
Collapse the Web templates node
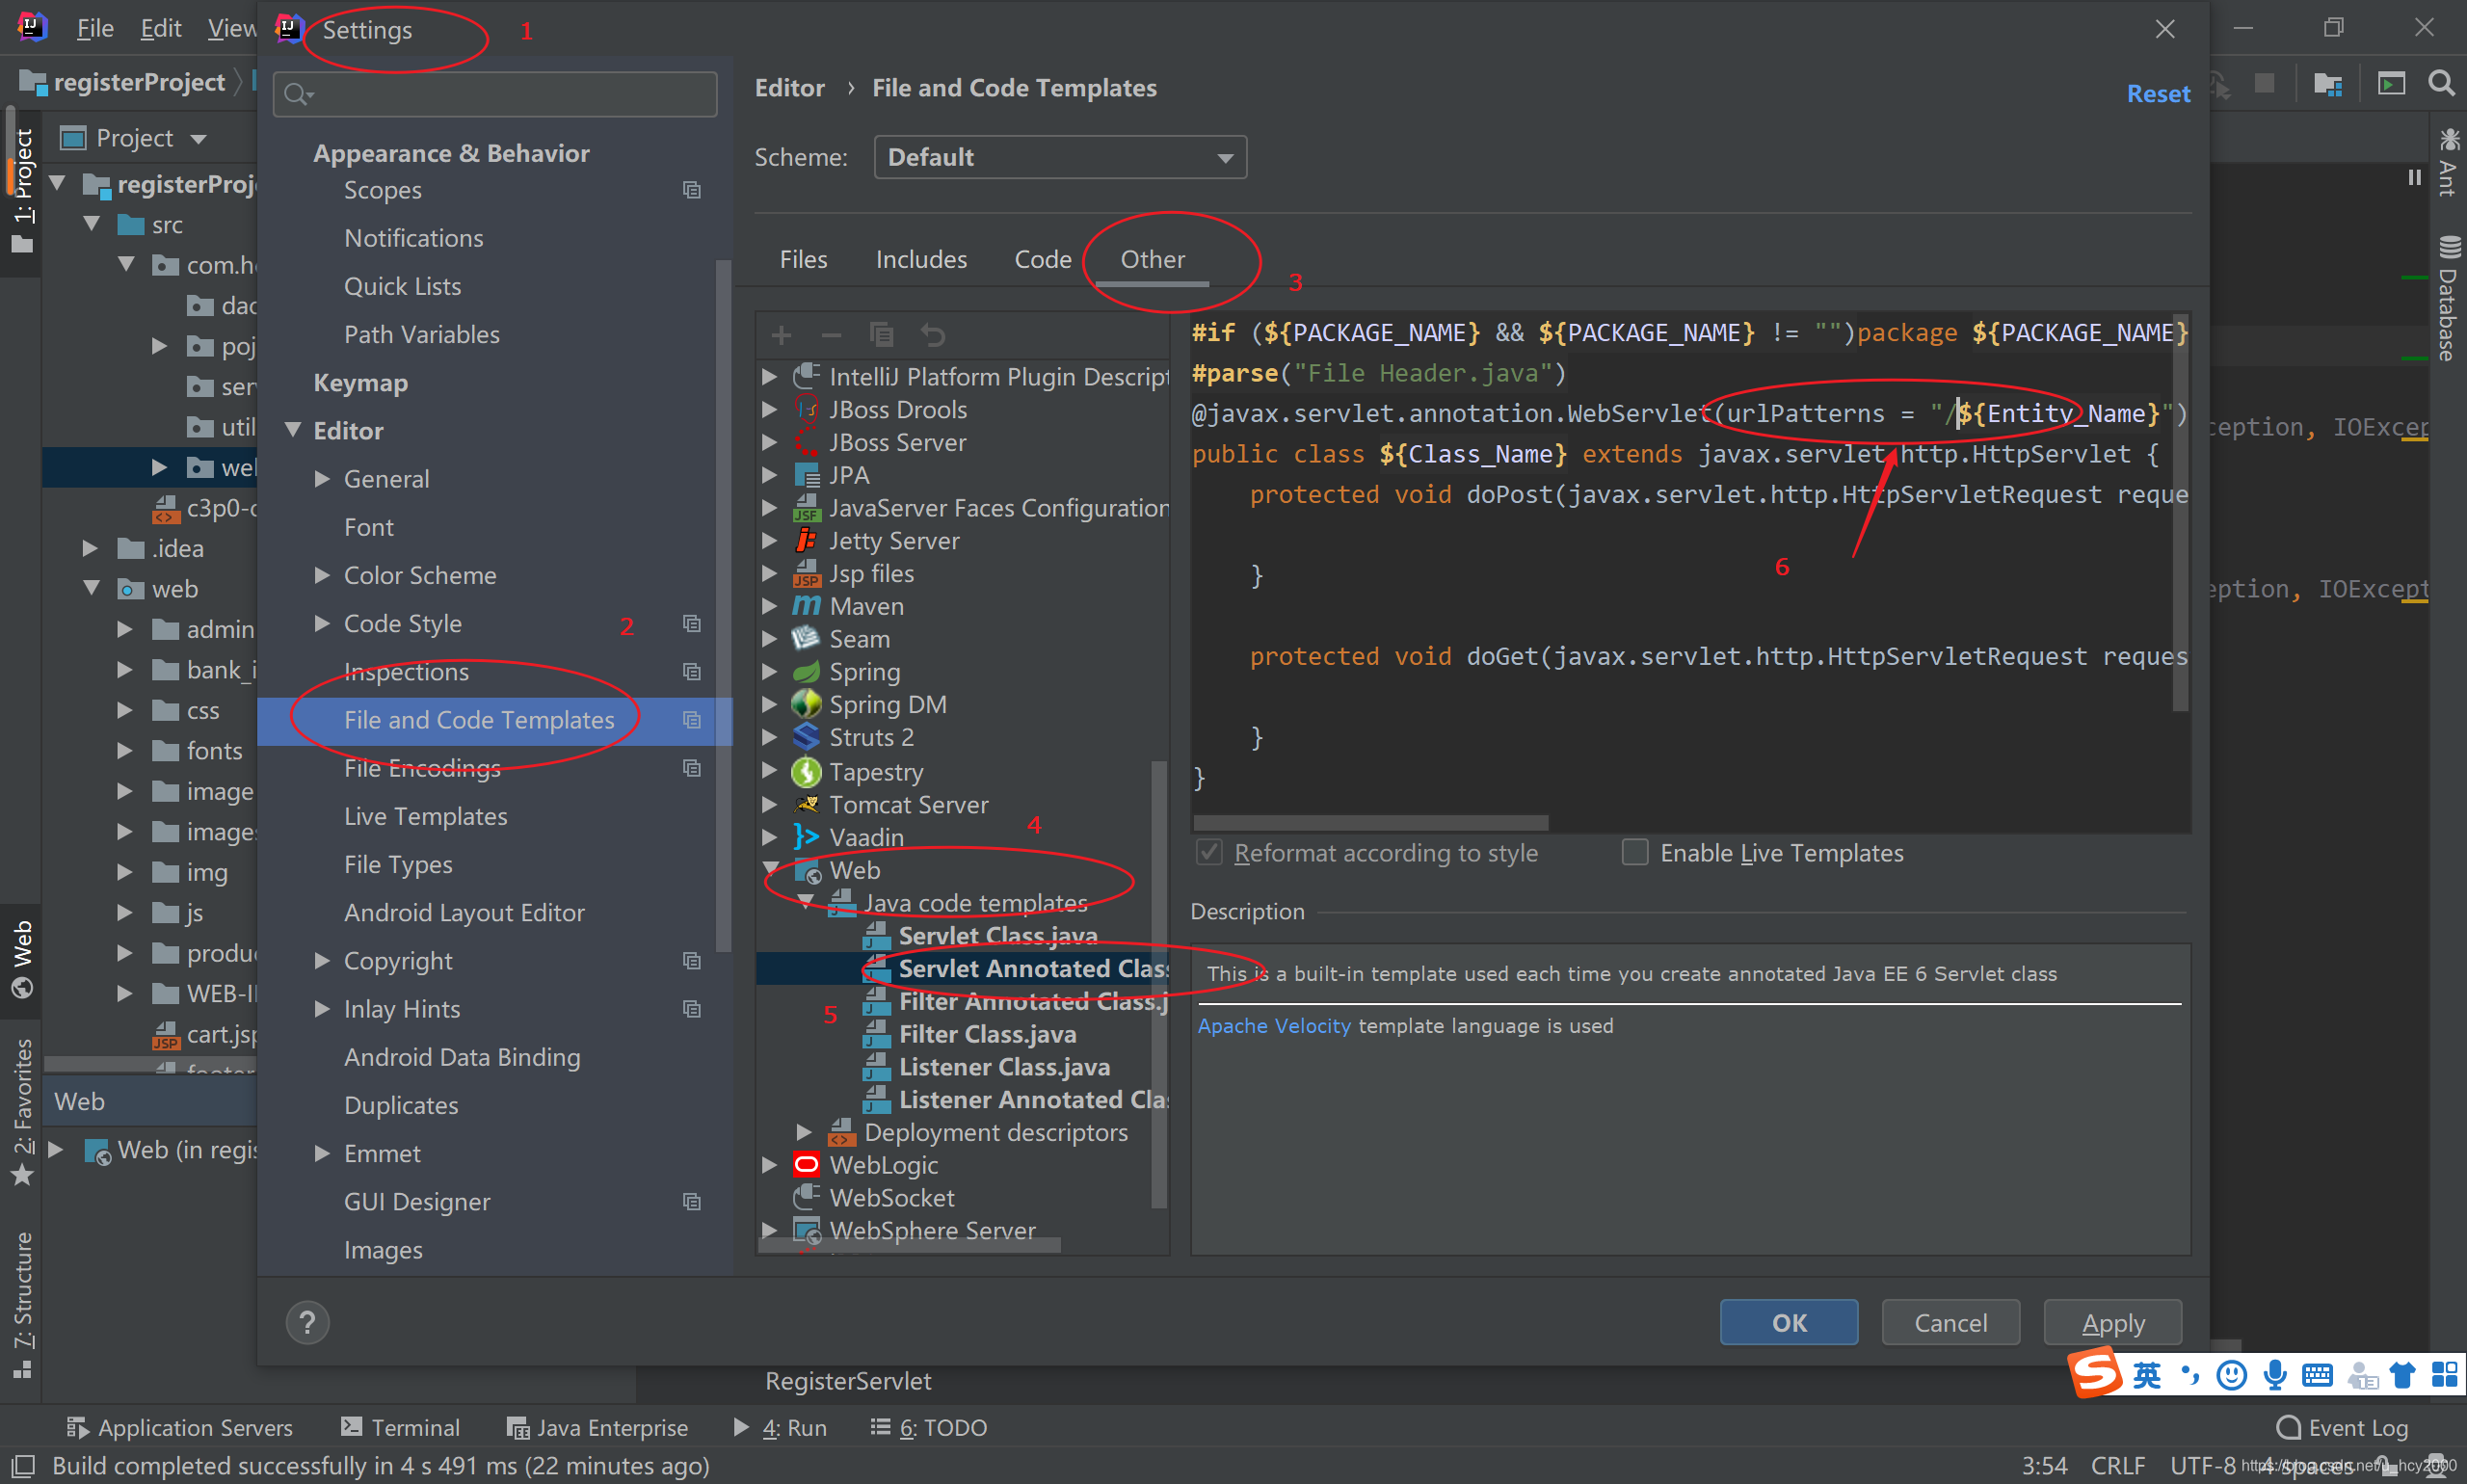pos(771,870)
